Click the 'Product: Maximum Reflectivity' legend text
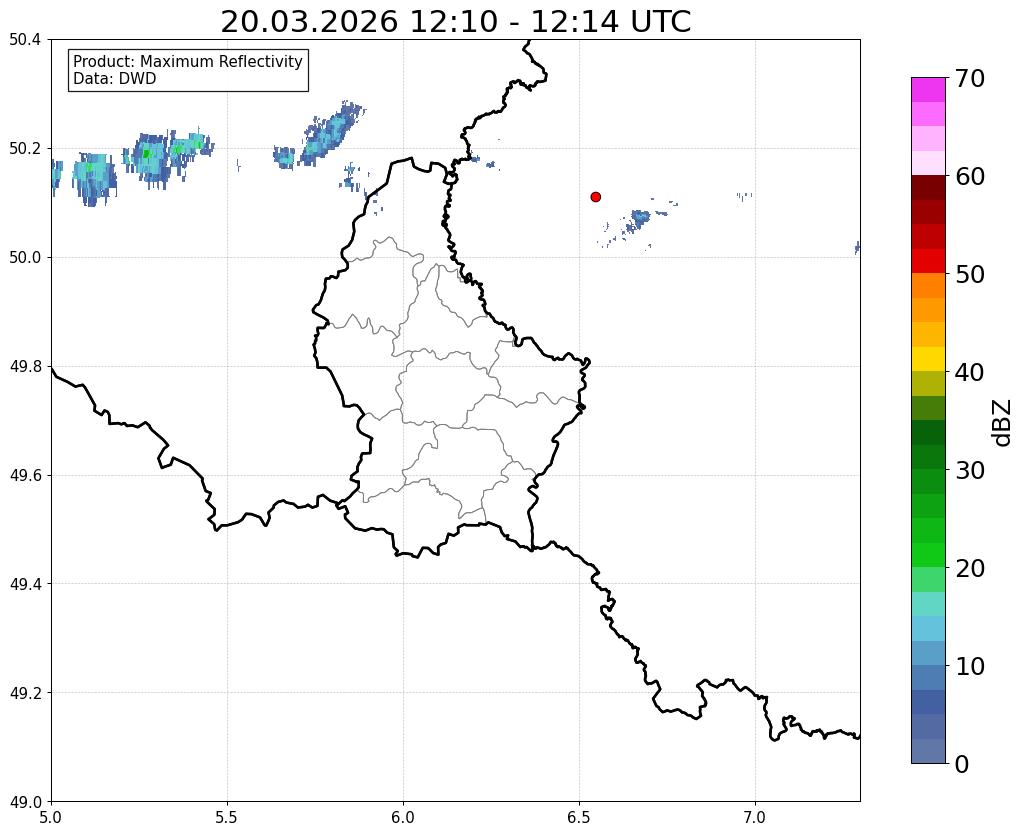 (x=188, y=61)
